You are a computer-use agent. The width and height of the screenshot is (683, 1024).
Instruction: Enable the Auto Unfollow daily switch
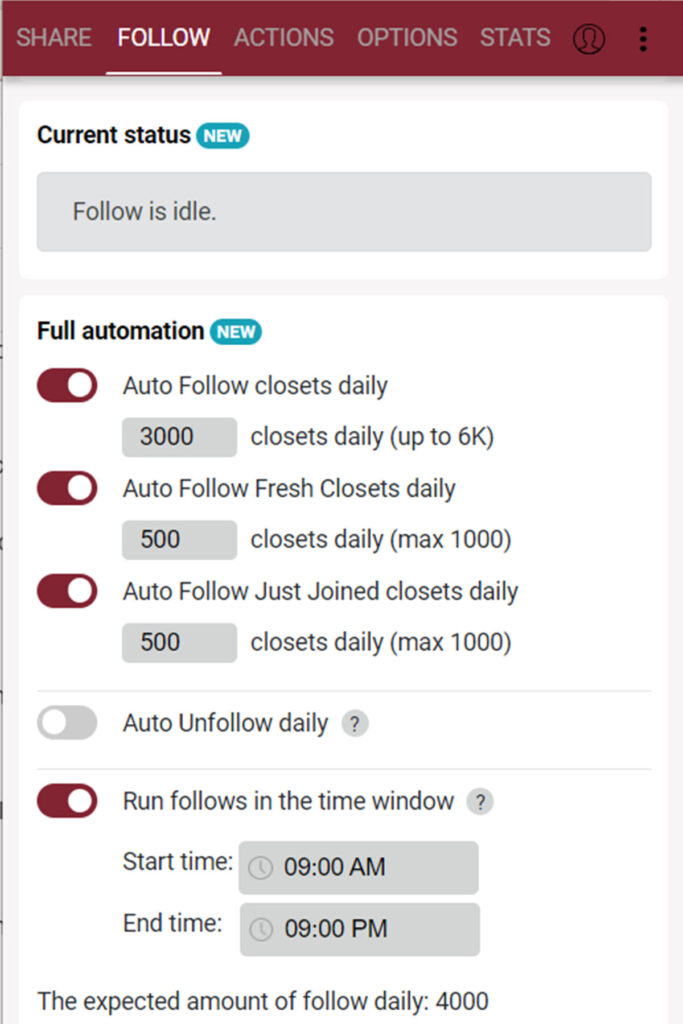point(67,723)
